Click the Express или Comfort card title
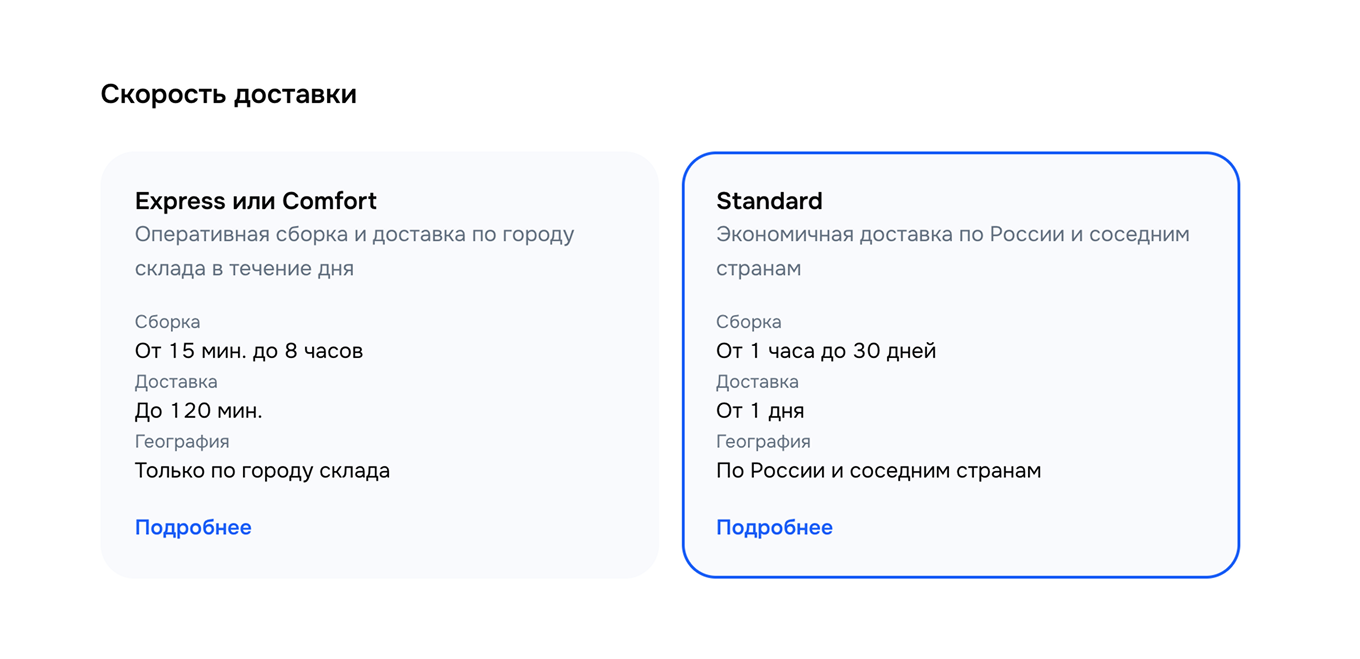Viewport: 1360px width, 659px height. 256,201
